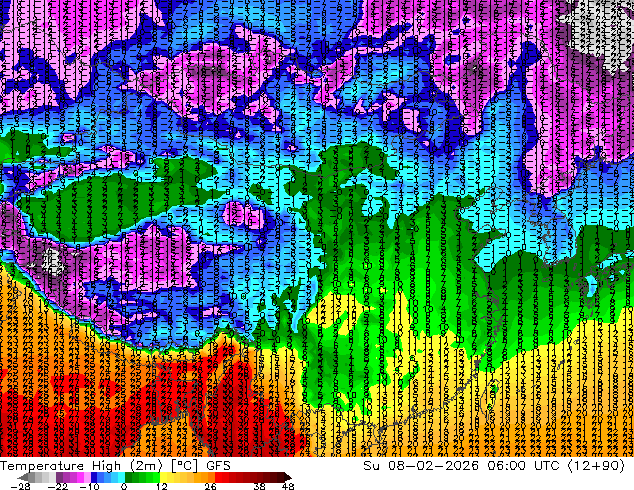The width and height of the screenshot is (634, 490).
Task: Click the dark blue segment of the temperature legend
Action: point(94,477)
